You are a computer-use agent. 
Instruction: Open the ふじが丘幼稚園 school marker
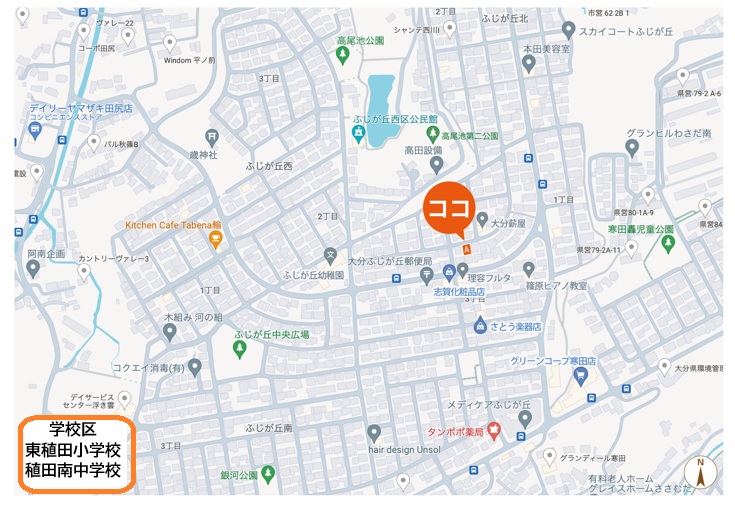coord(330,256)
